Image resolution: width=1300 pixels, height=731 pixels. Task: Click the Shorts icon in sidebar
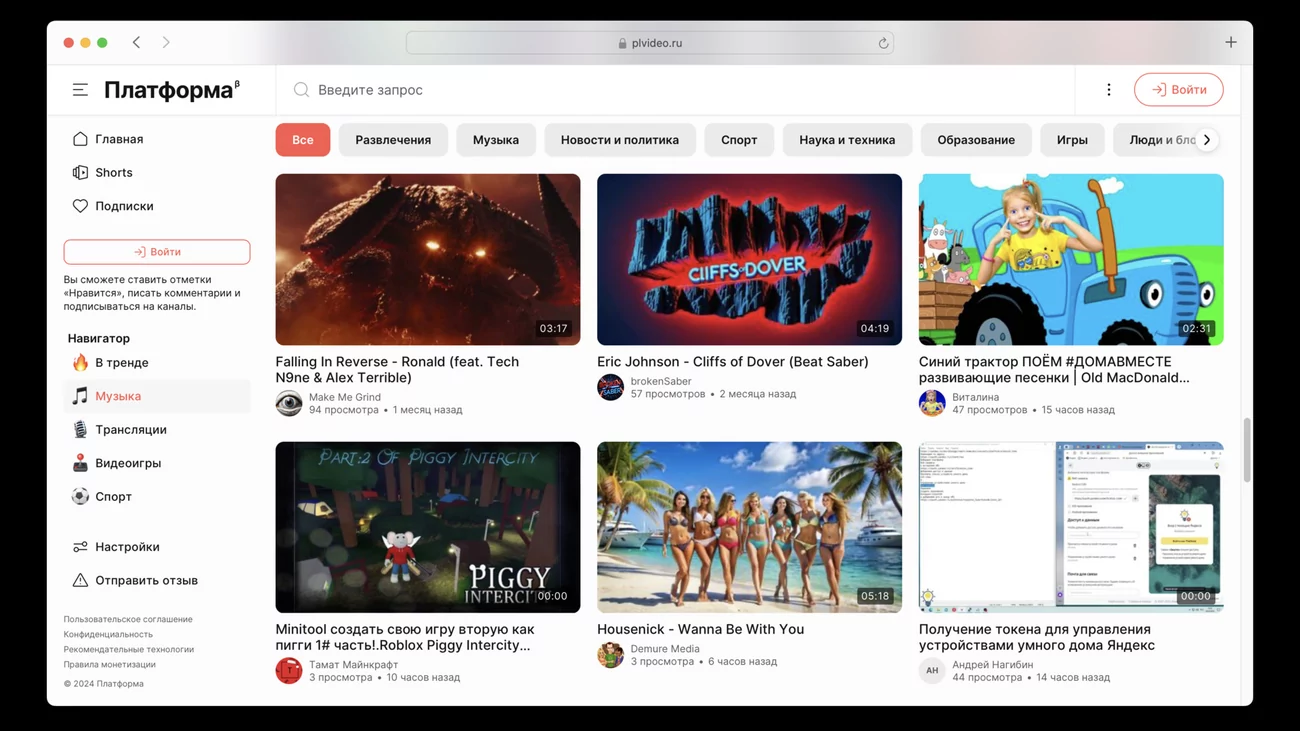[x=80, y=173]
